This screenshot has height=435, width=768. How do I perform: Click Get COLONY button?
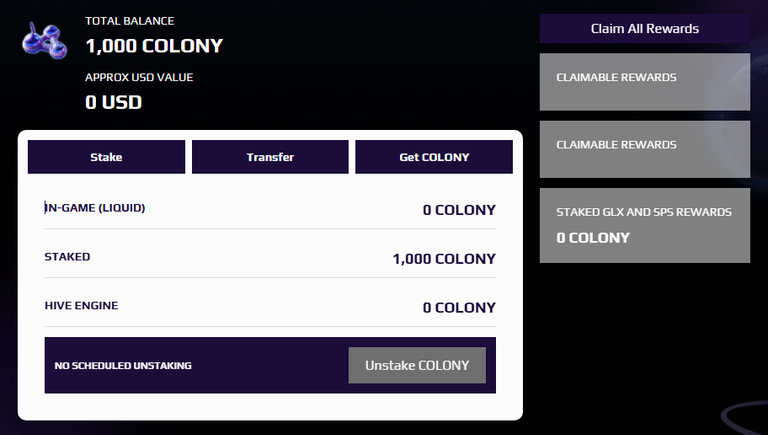434,157
